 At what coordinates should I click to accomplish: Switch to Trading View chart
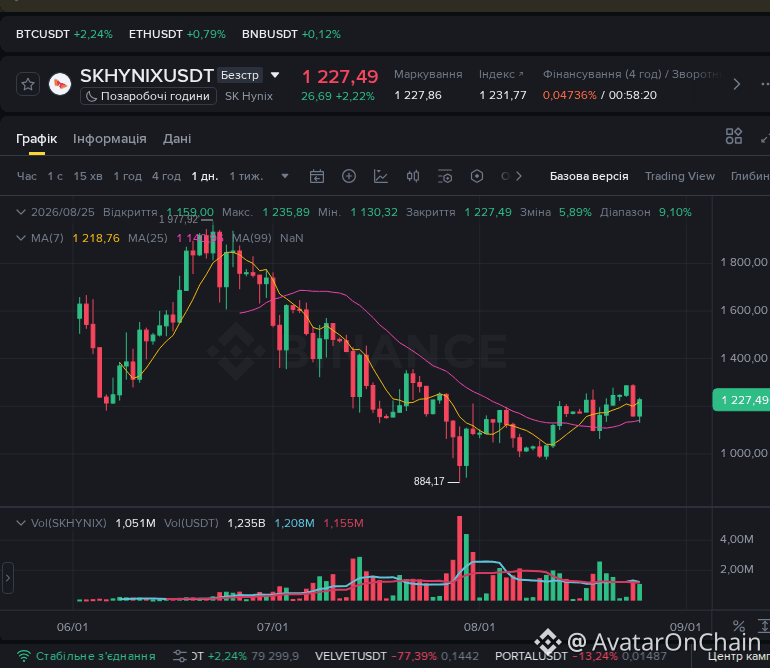click(680, 176)
